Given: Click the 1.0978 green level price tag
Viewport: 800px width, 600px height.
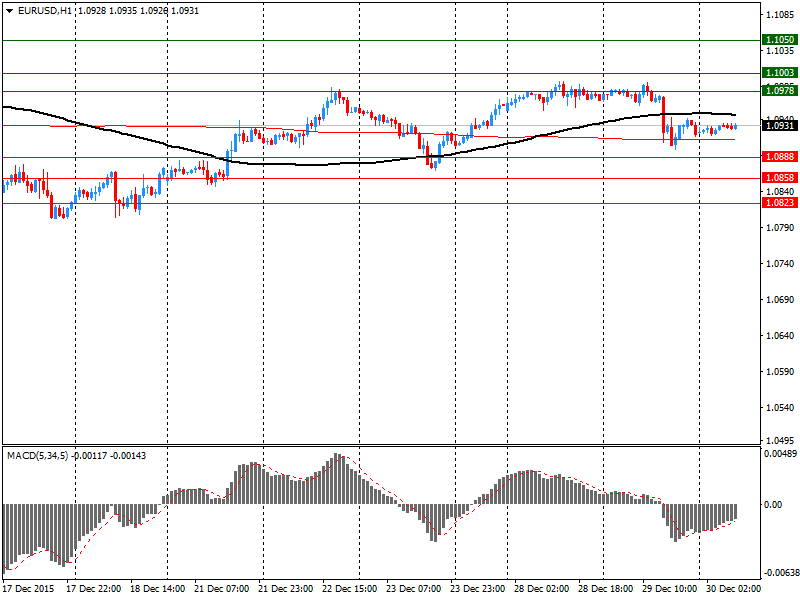Looking at the screenshot, I should (x=779, y=91).
